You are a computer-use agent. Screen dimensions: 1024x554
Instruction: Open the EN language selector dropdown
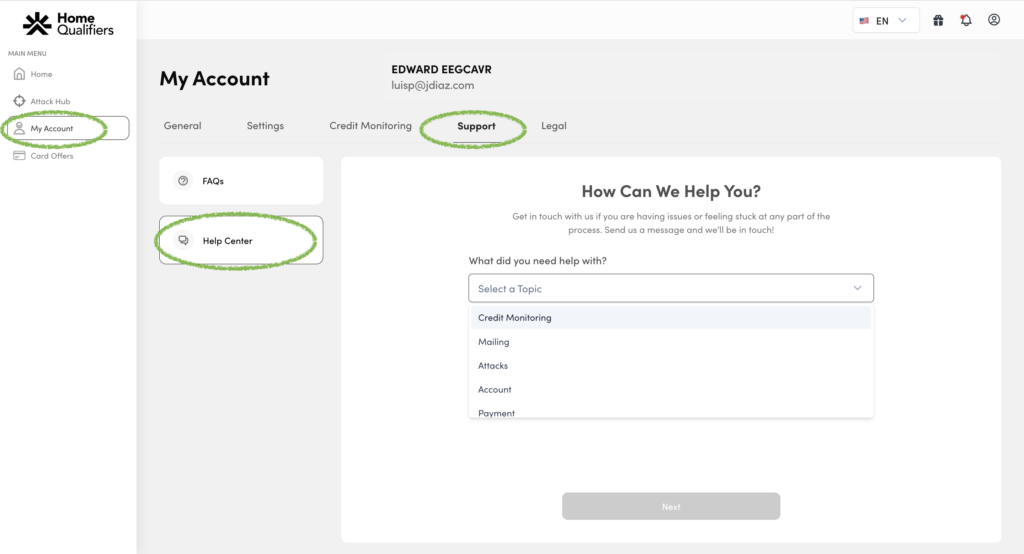(886, 20)
